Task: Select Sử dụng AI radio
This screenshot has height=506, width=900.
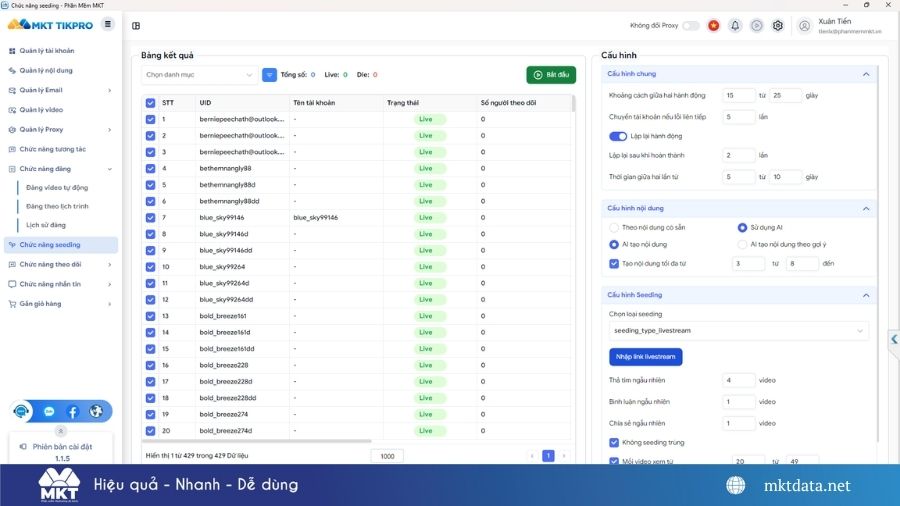Action: tap(742, 228)
